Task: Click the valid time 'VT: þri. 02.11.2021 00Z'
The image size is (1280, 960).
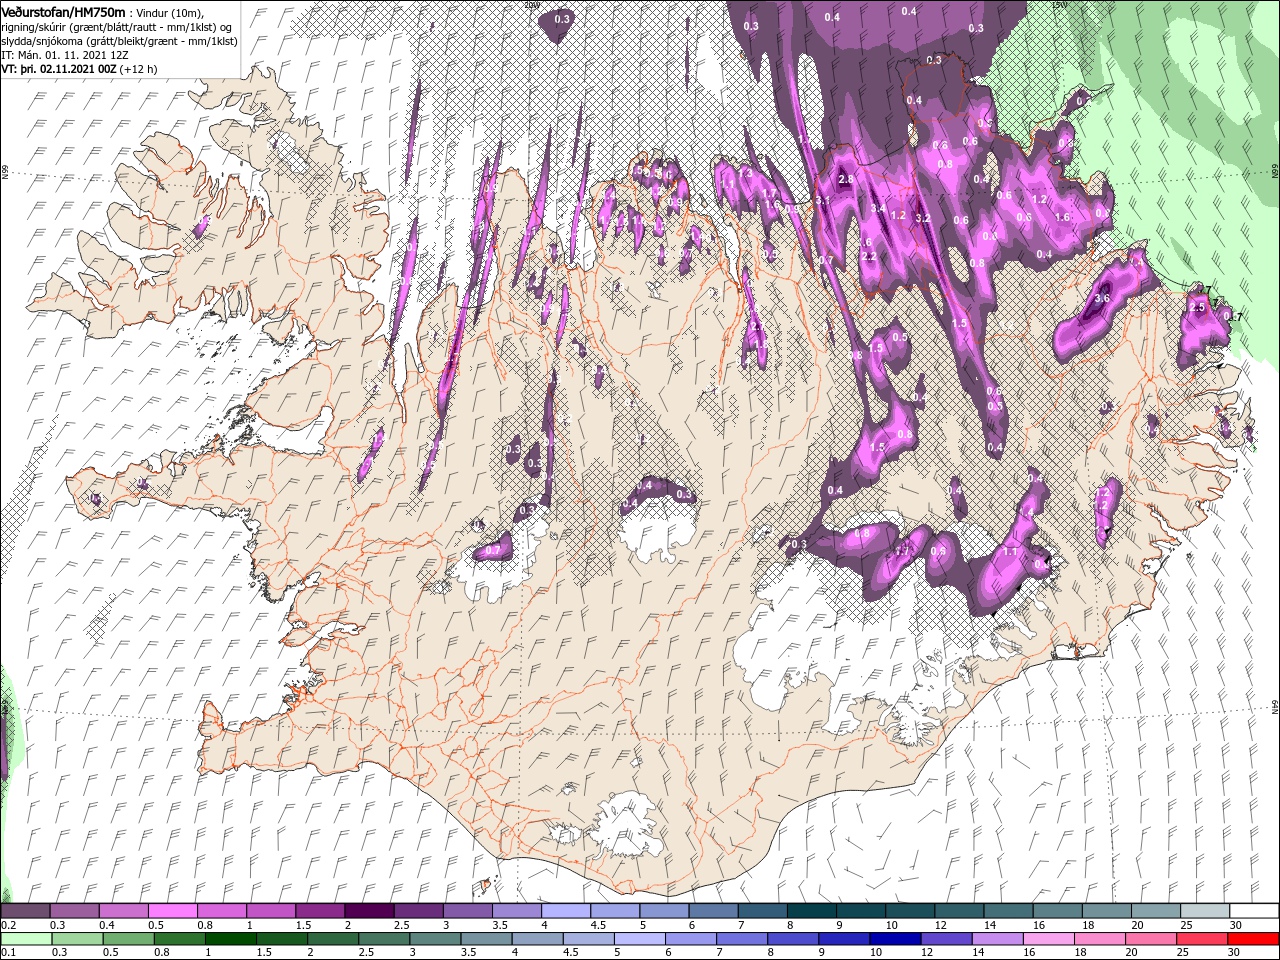Action: 60,69
